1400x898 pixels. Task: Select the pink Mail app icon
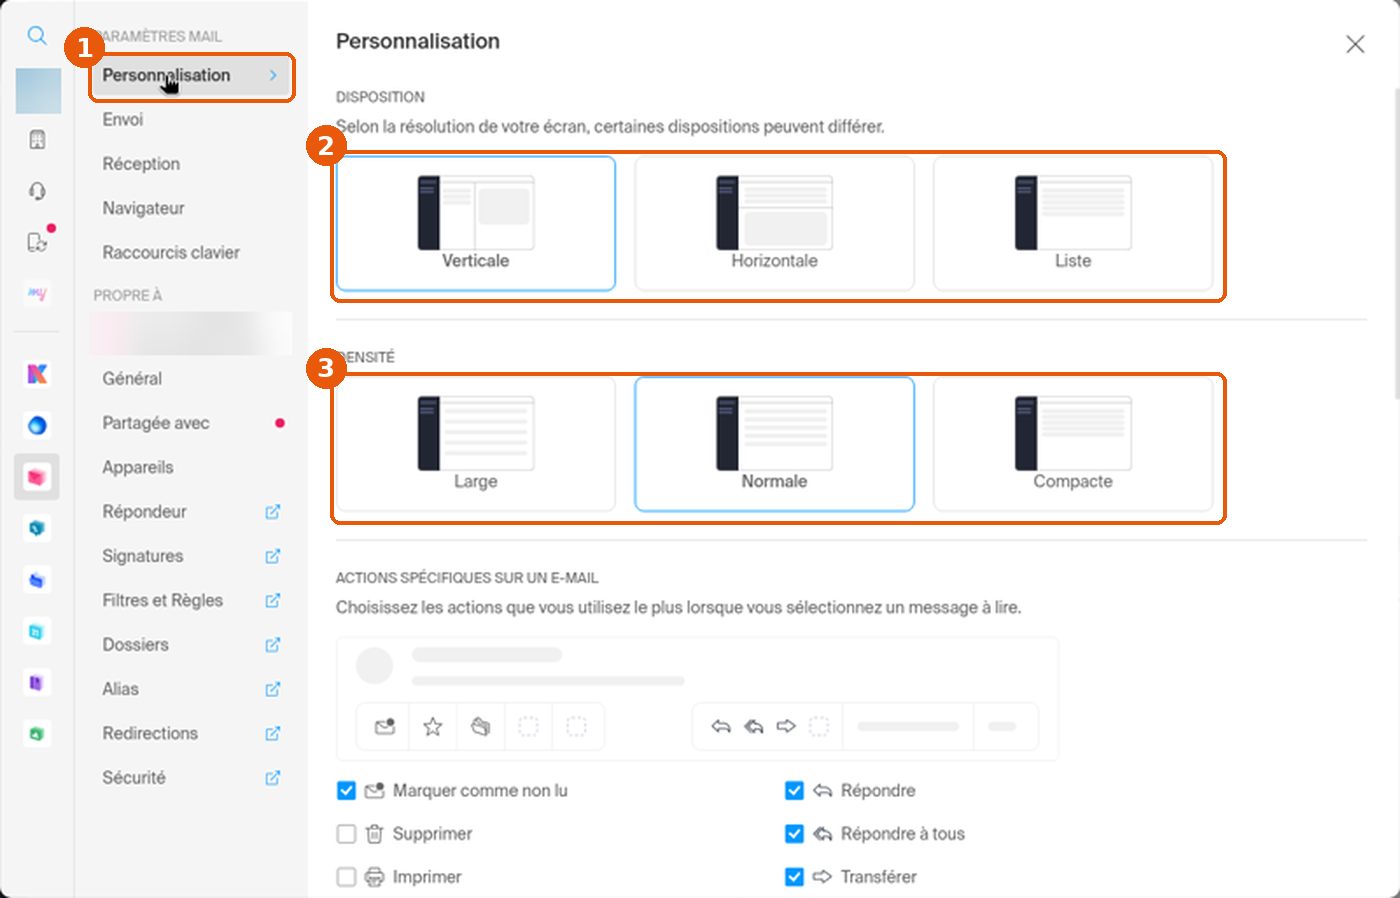[37, 477]
